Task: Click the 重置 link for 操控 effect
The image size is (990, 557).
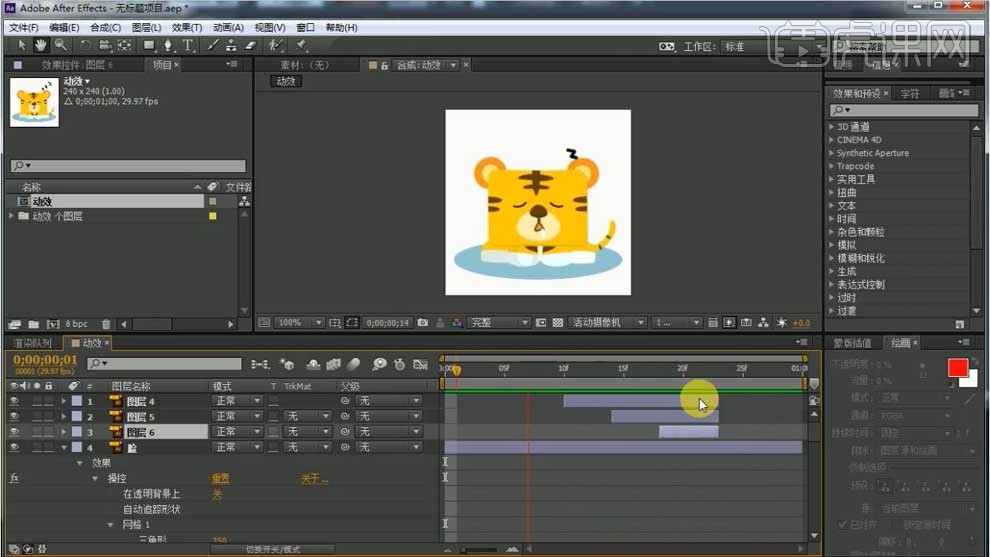Action: 220,478
